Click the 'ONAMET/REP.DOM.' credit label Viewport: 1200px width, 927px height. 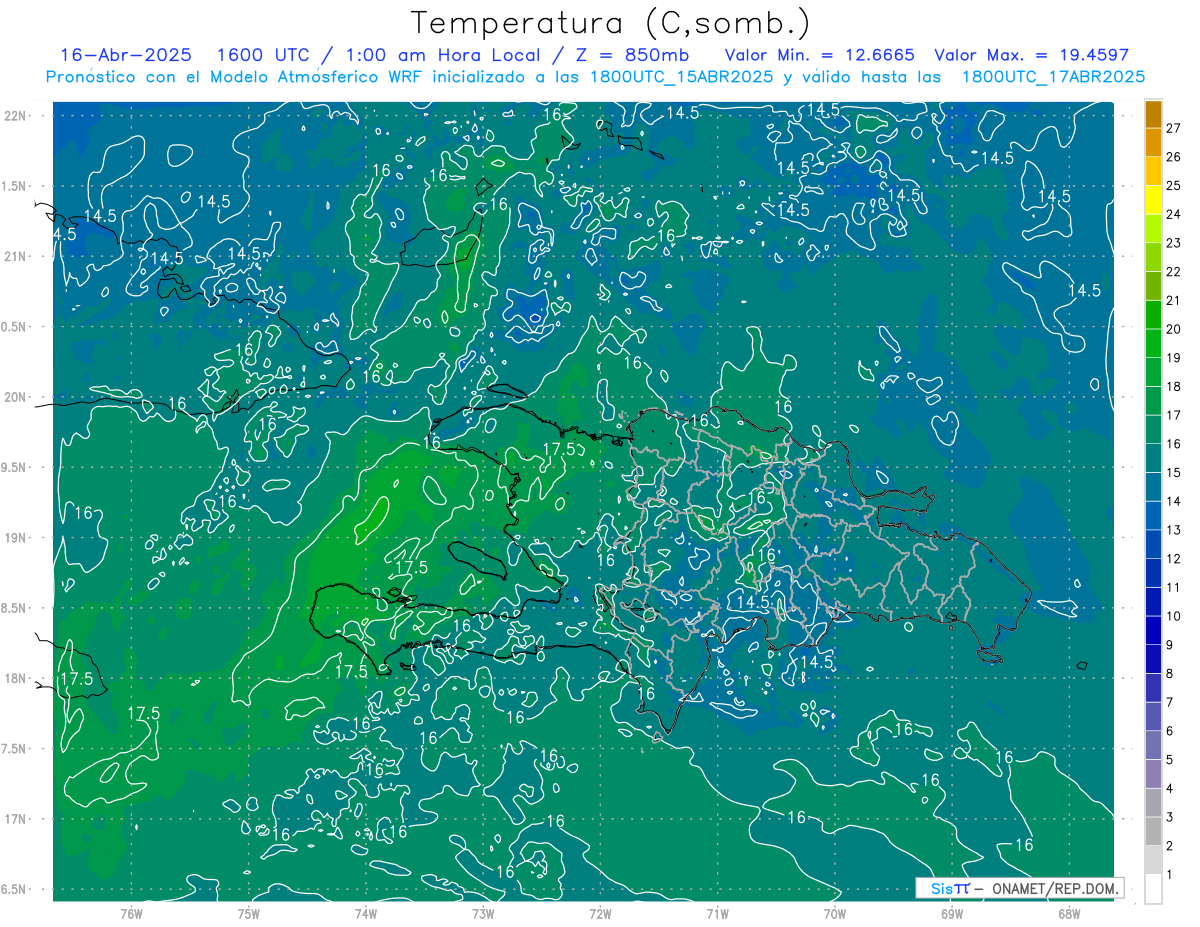[1053, 888]
